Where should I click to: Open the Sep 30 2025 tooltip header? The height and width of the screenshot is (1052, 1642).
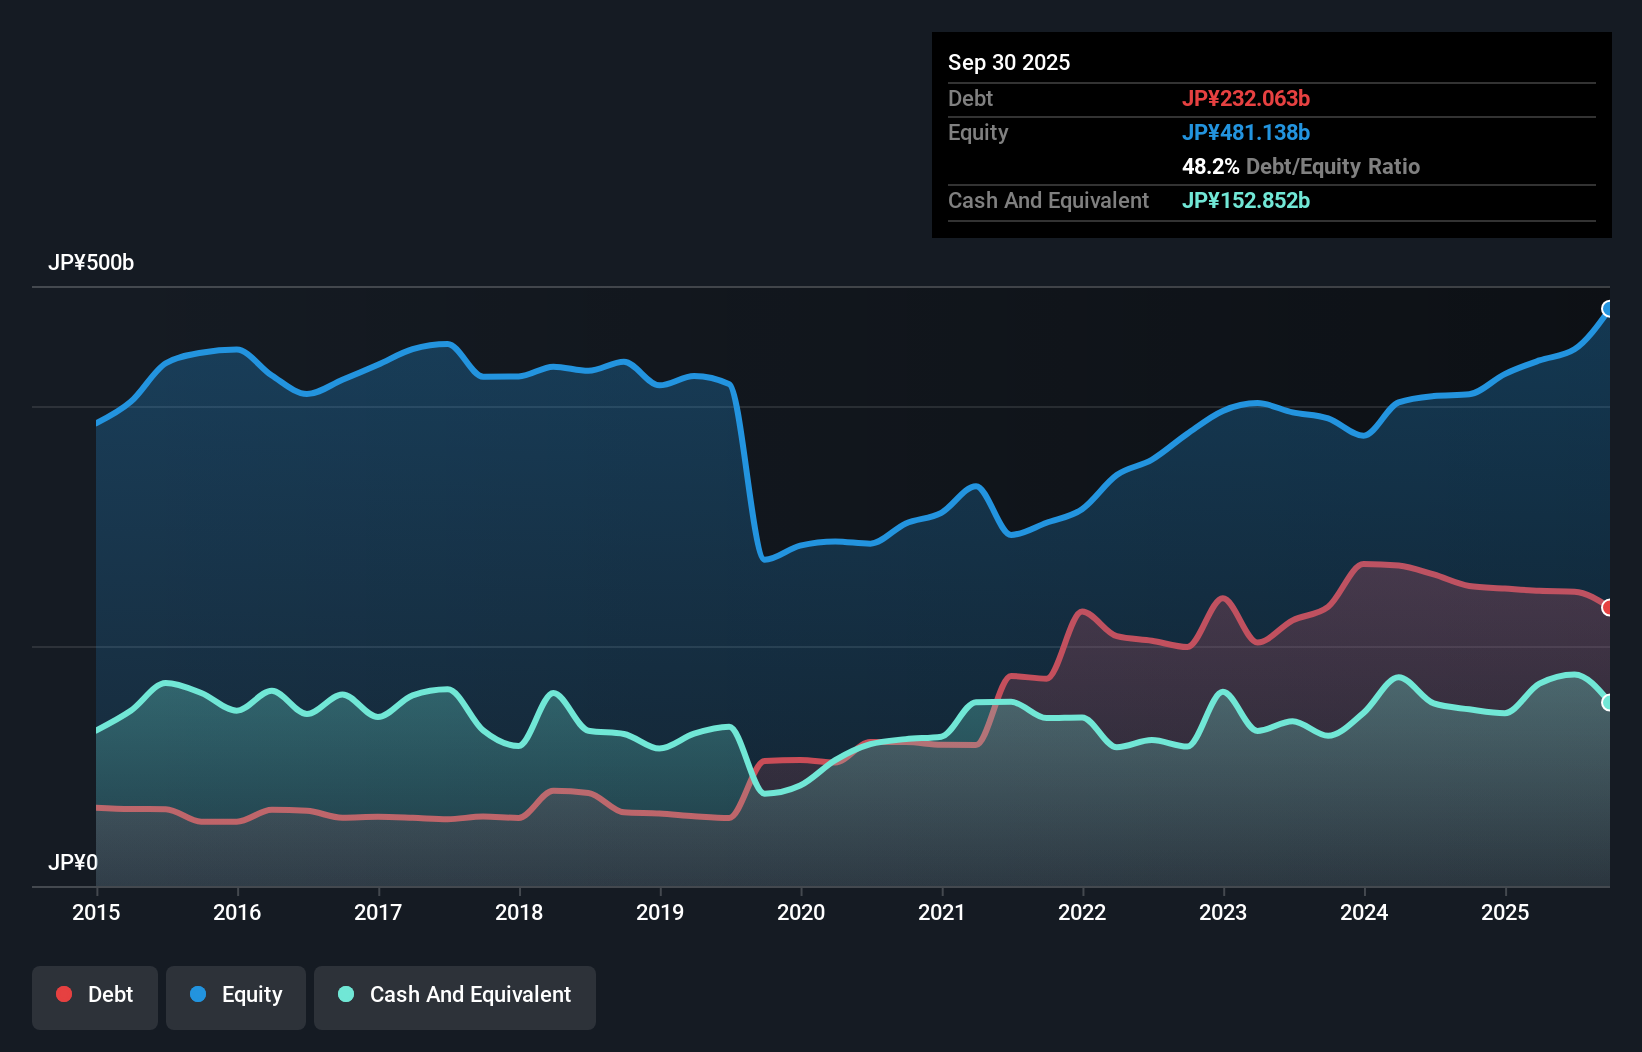[1009, 62]
